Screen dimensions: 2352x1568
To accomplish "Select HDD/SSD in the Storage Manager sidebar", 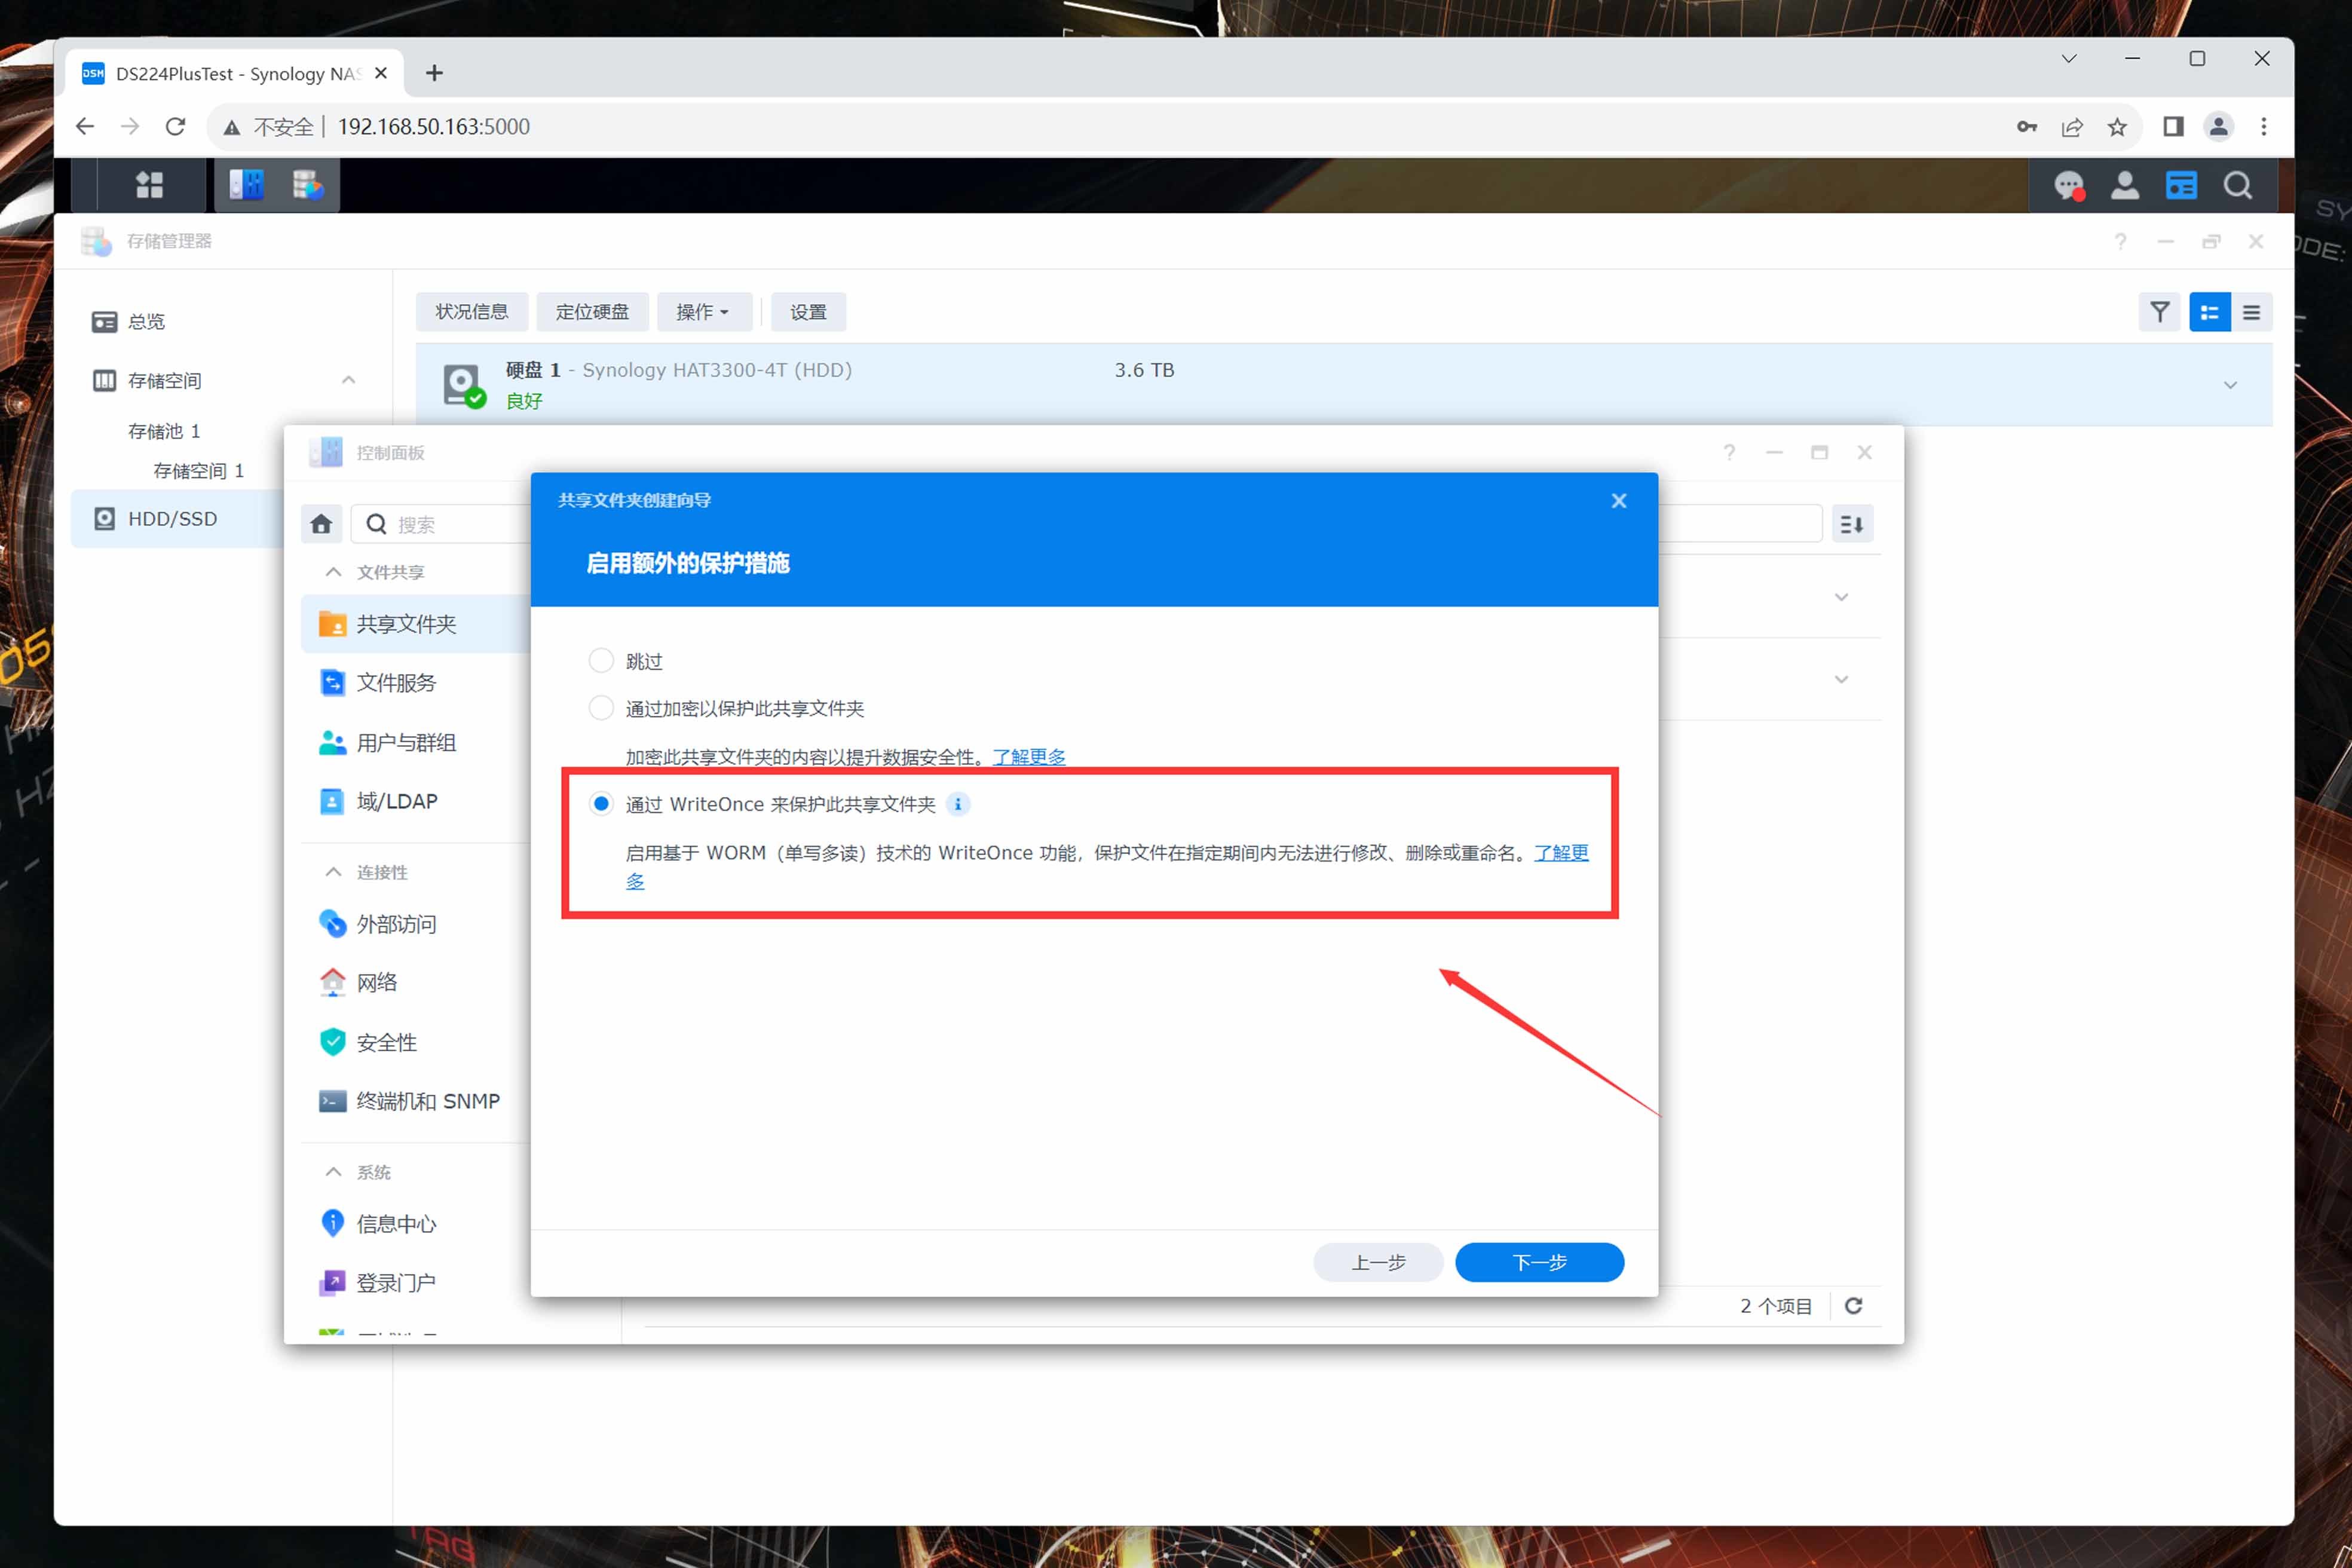I will [172, 519].
